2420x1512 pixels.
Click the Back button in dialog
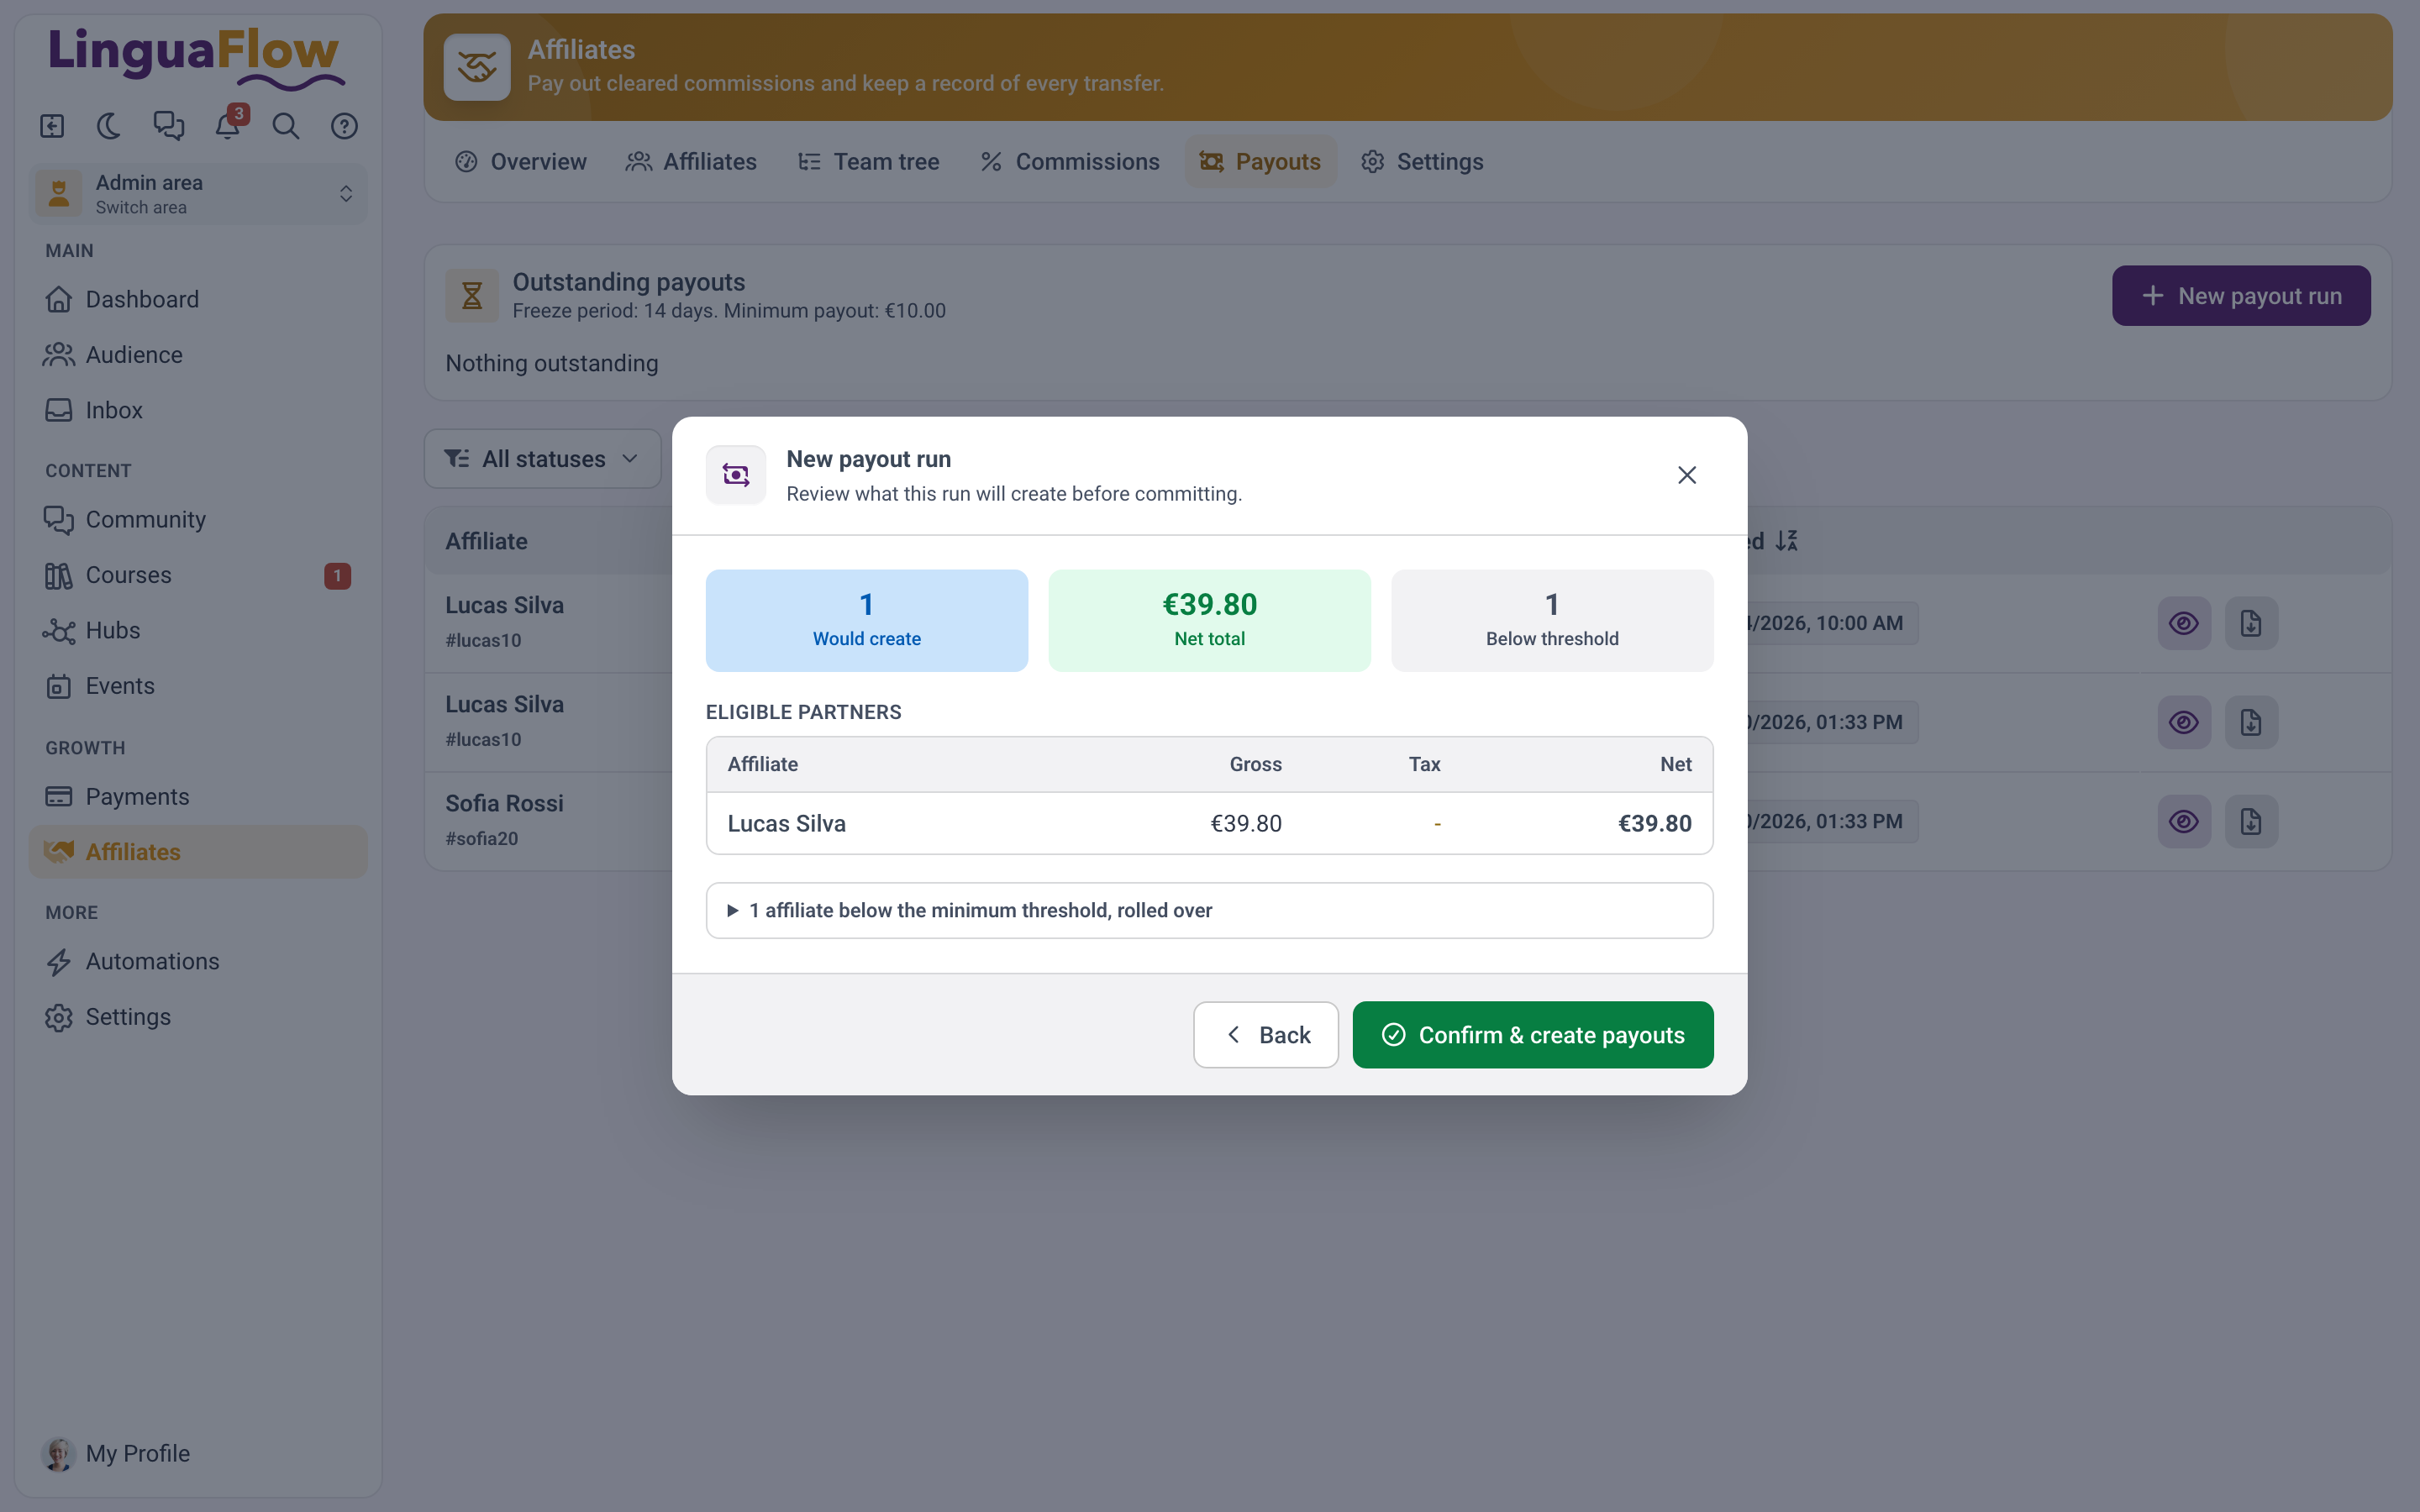[x=1266, y=1035]
